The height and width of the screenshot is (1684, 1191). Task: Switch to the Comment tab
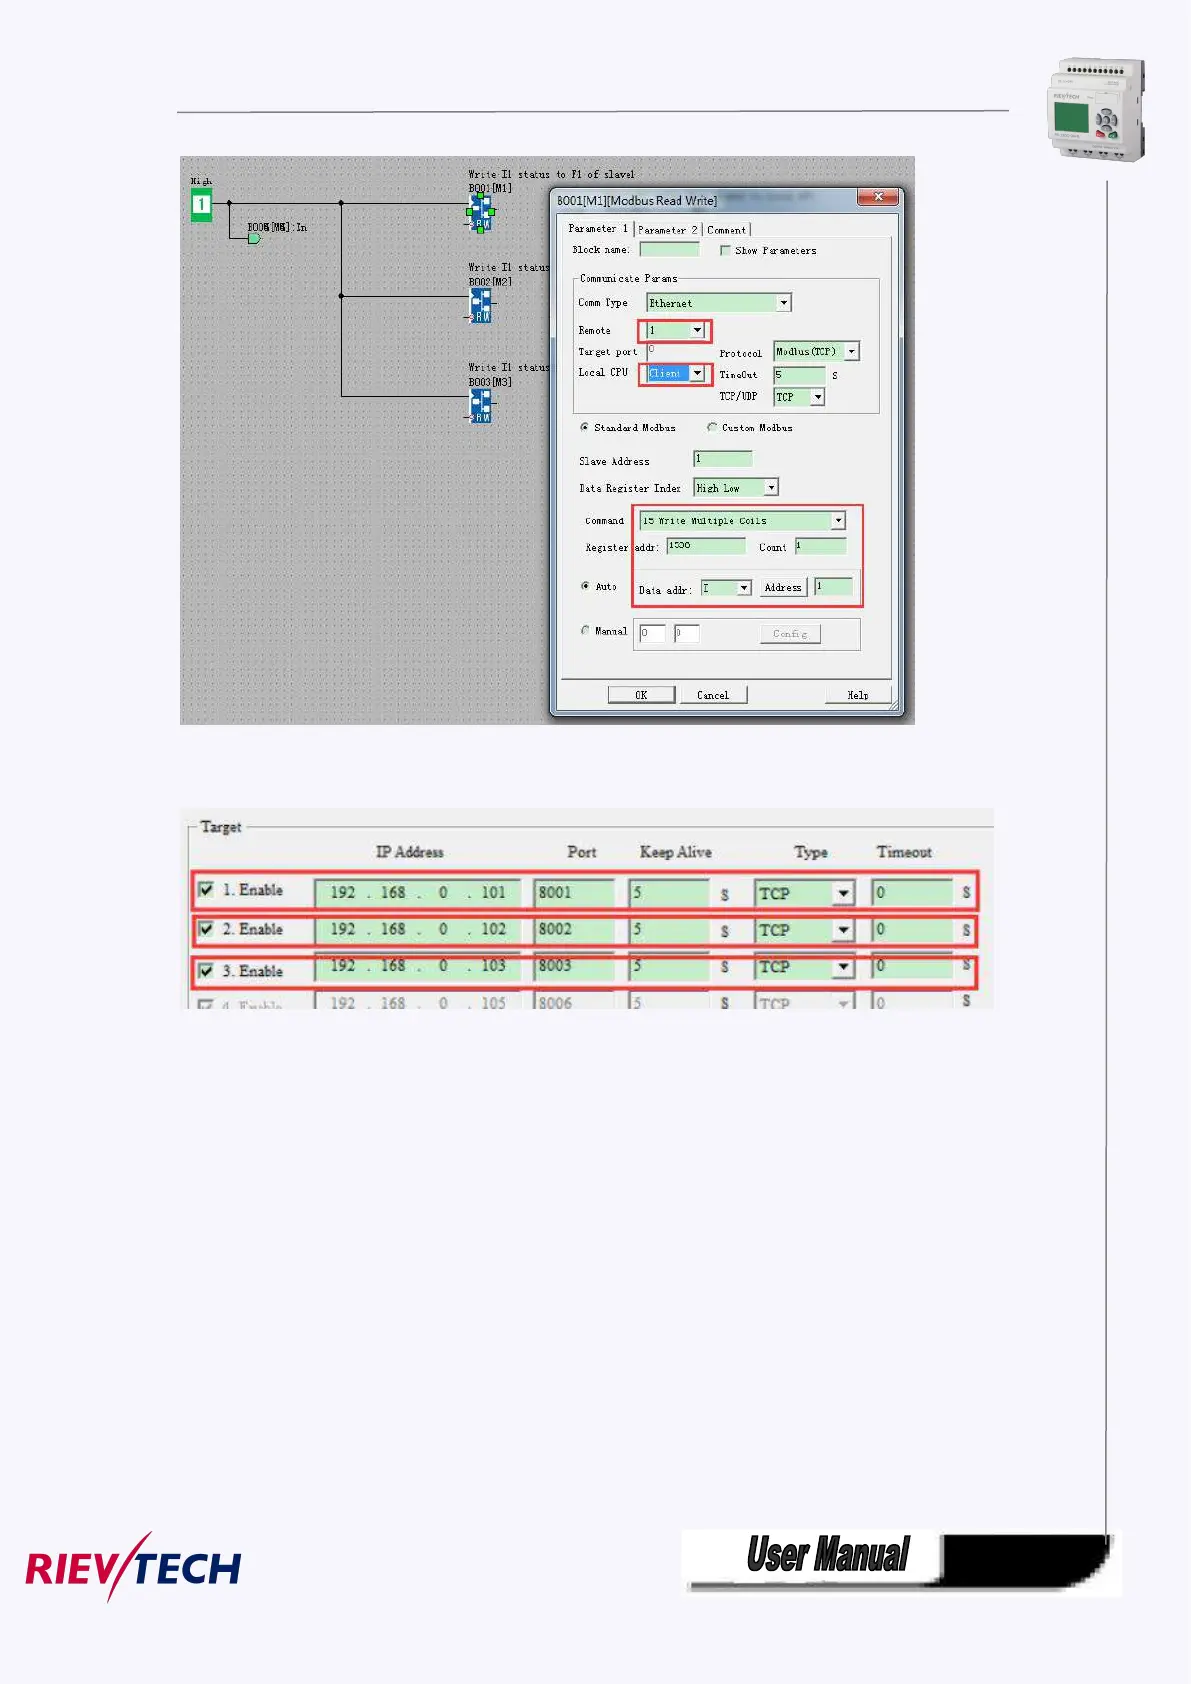tap(726, 230)
